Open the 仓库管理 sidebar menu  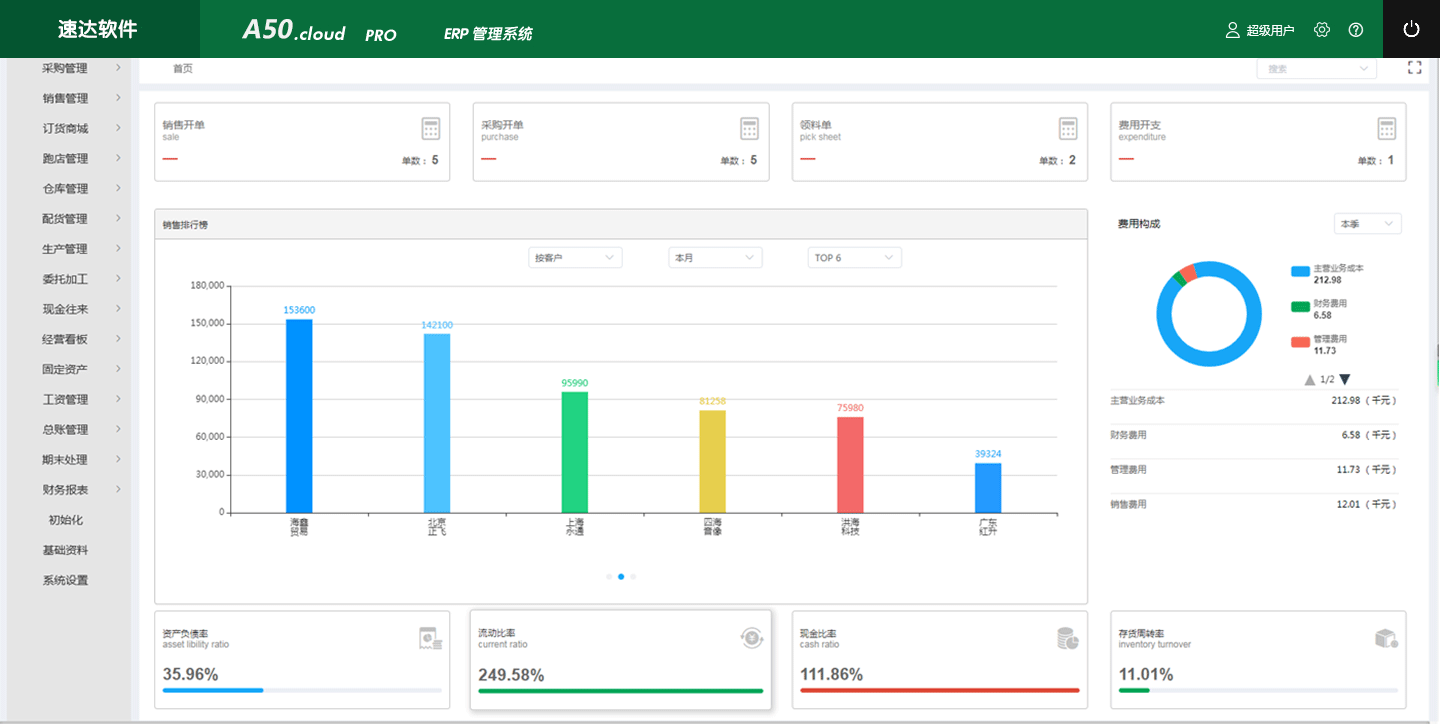point(62,188)
